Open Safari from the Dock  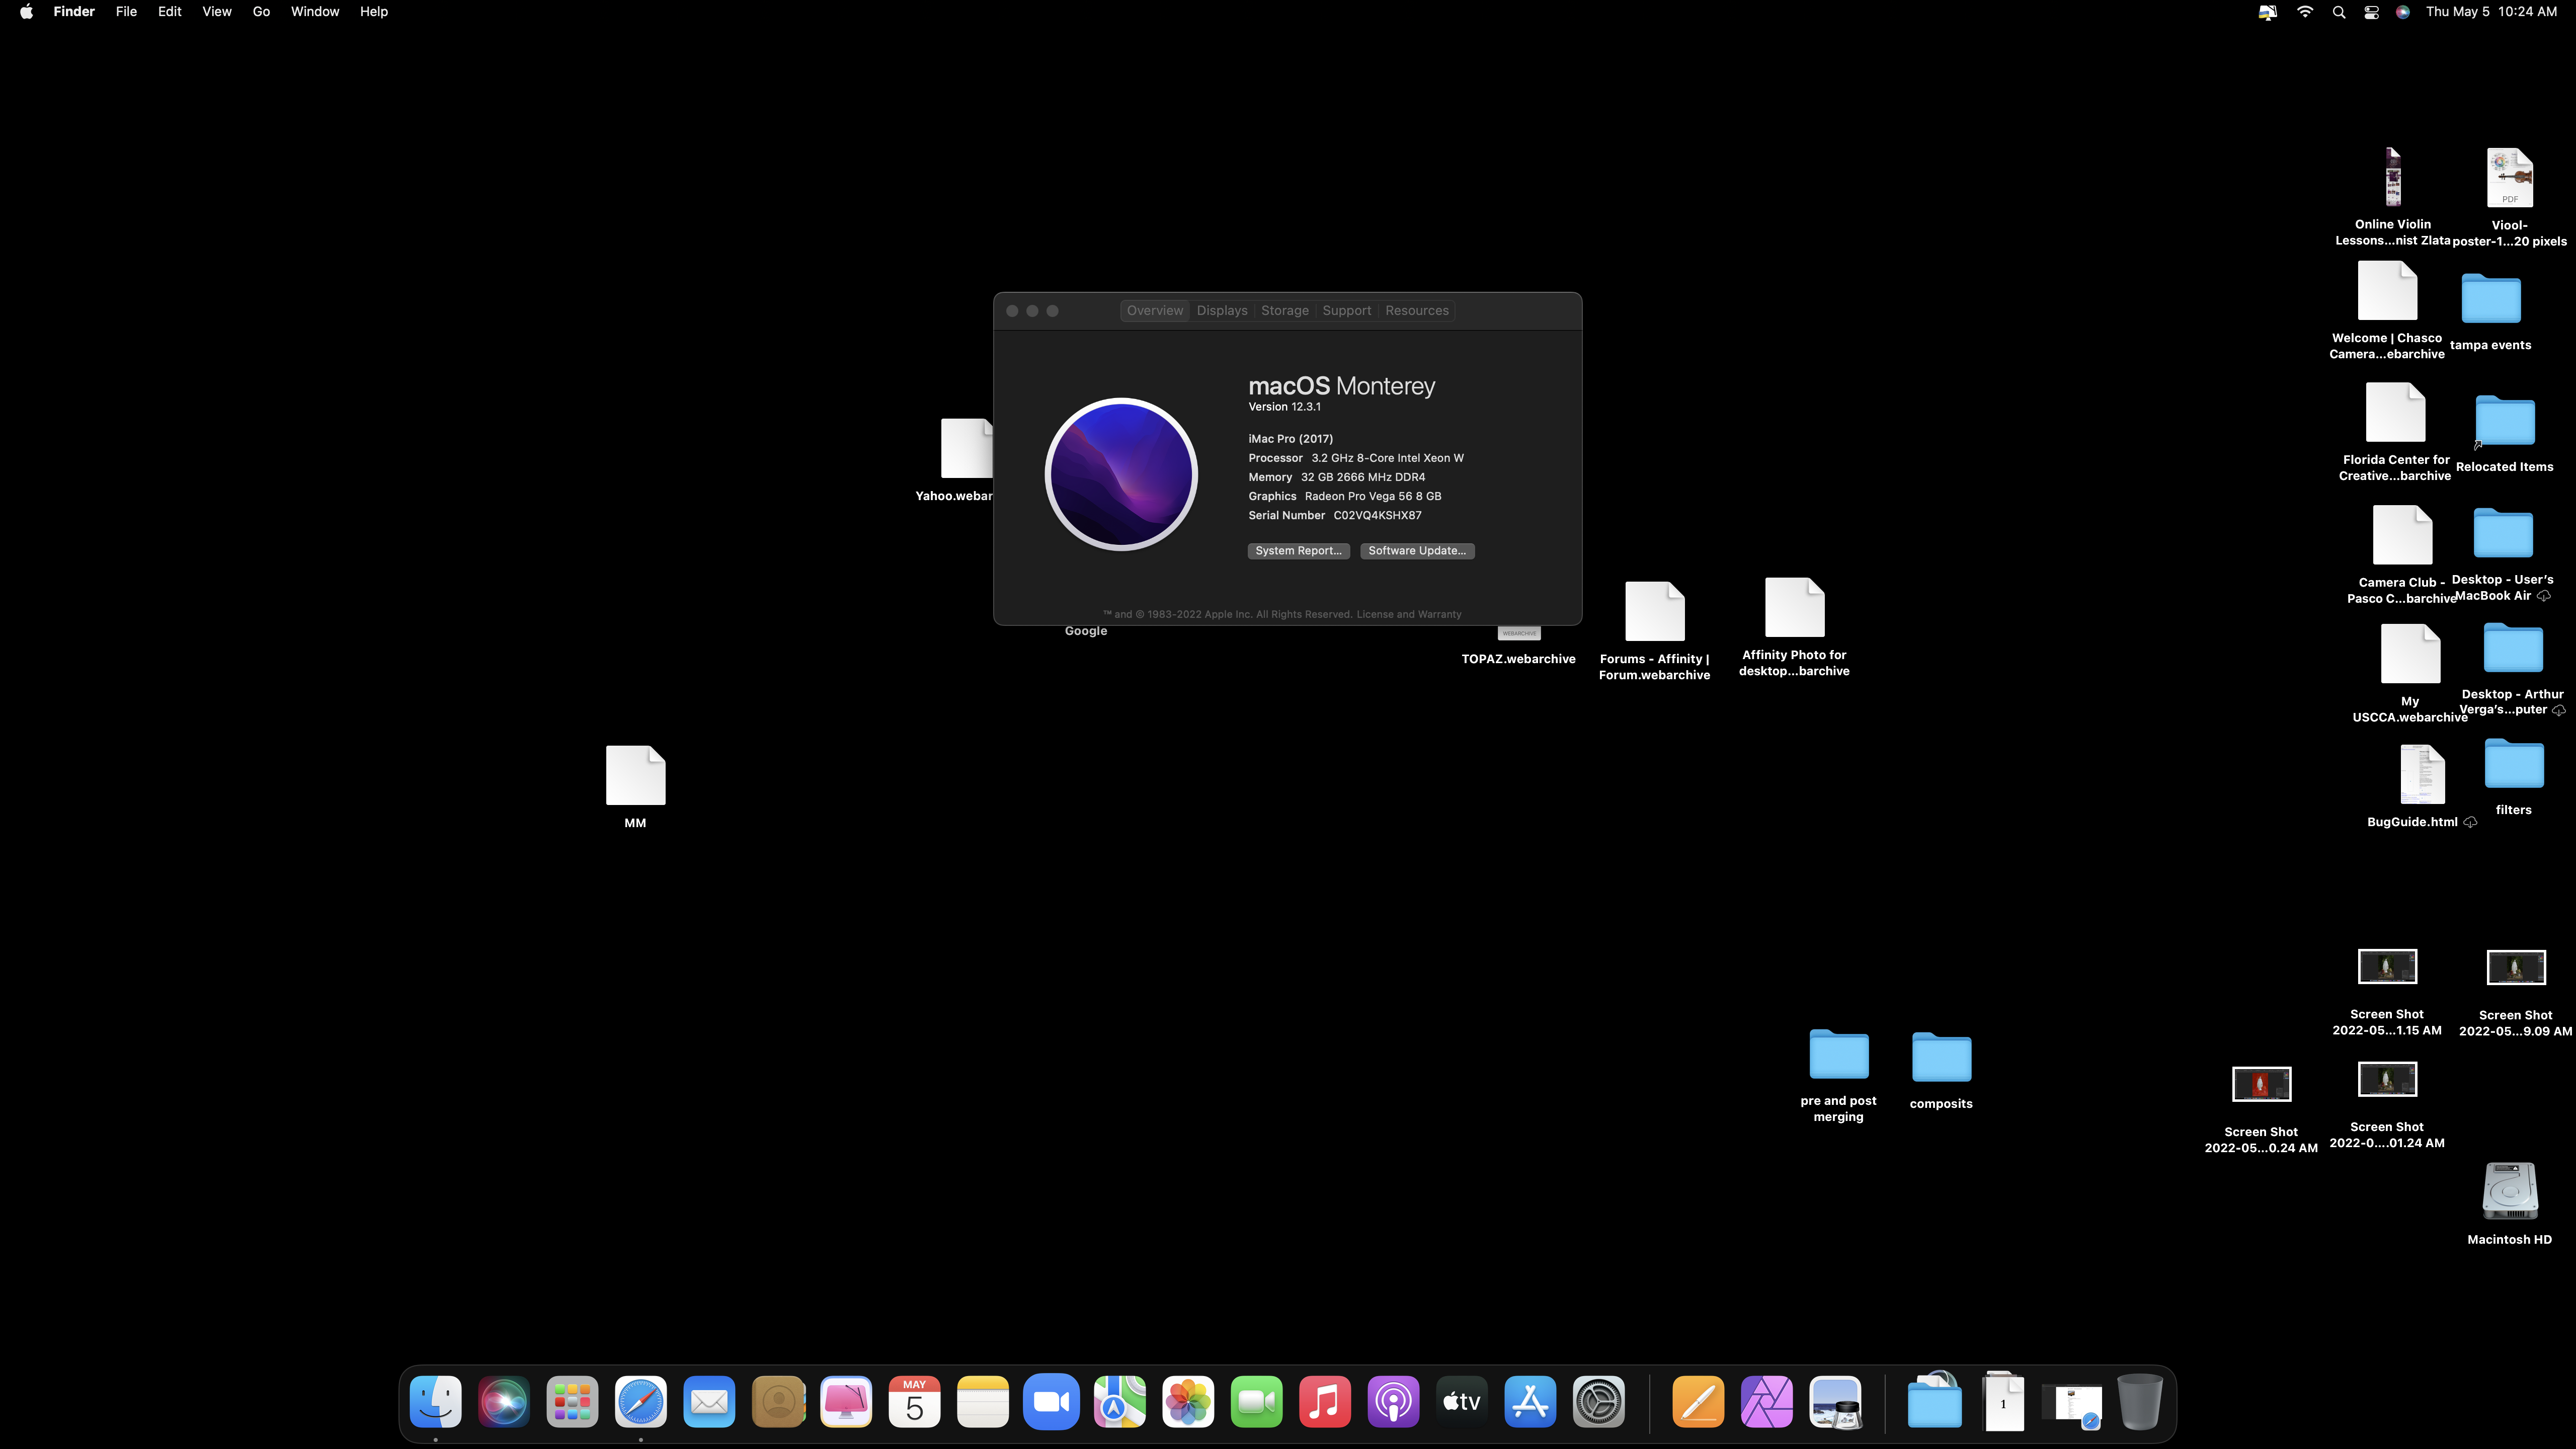click(x=641, y=1402)
